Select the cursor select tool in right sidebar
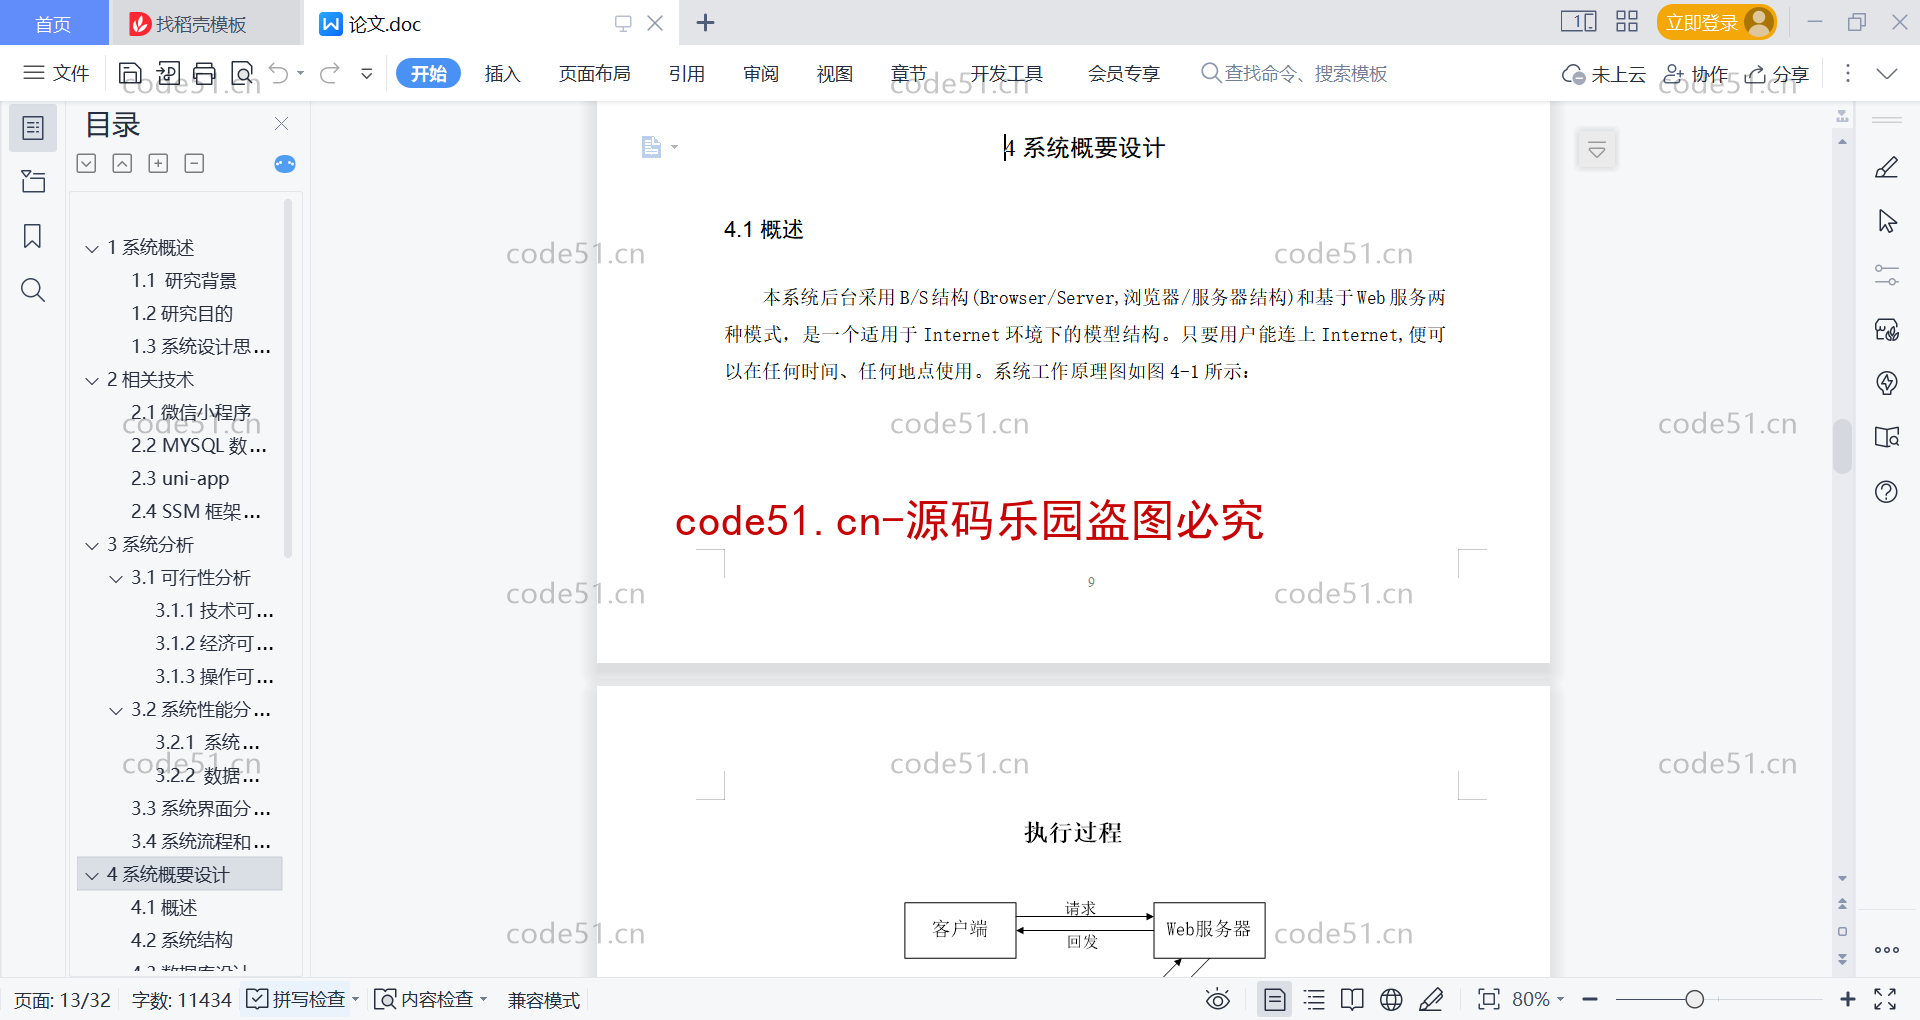The image size is (1920, 1020). tap(1887, 221)
